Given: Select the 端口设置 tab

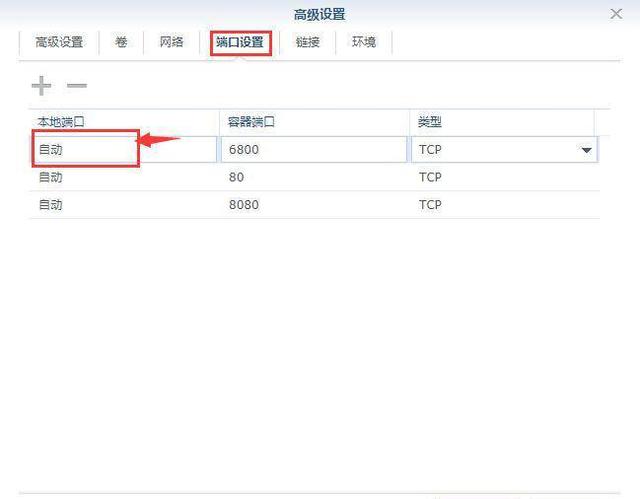Looking at the screenshot, I should pos(240,42).
